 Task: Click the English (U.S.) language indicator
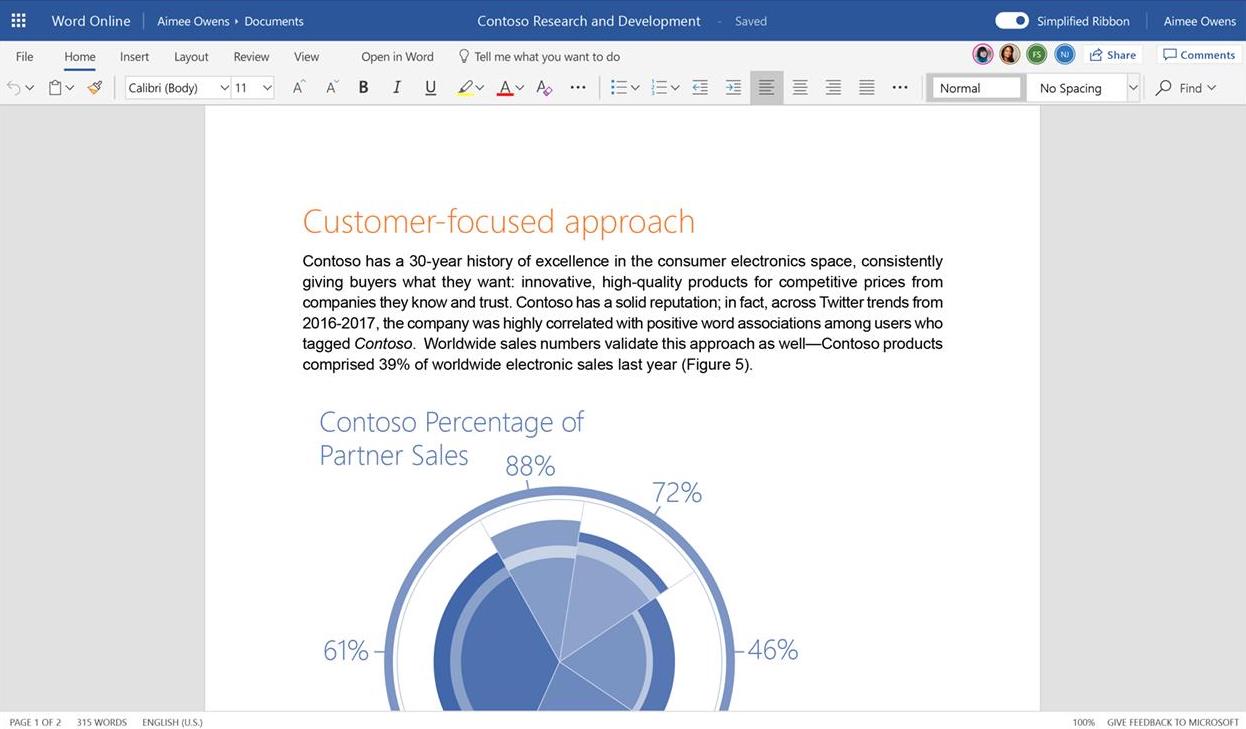coord(172,722)
